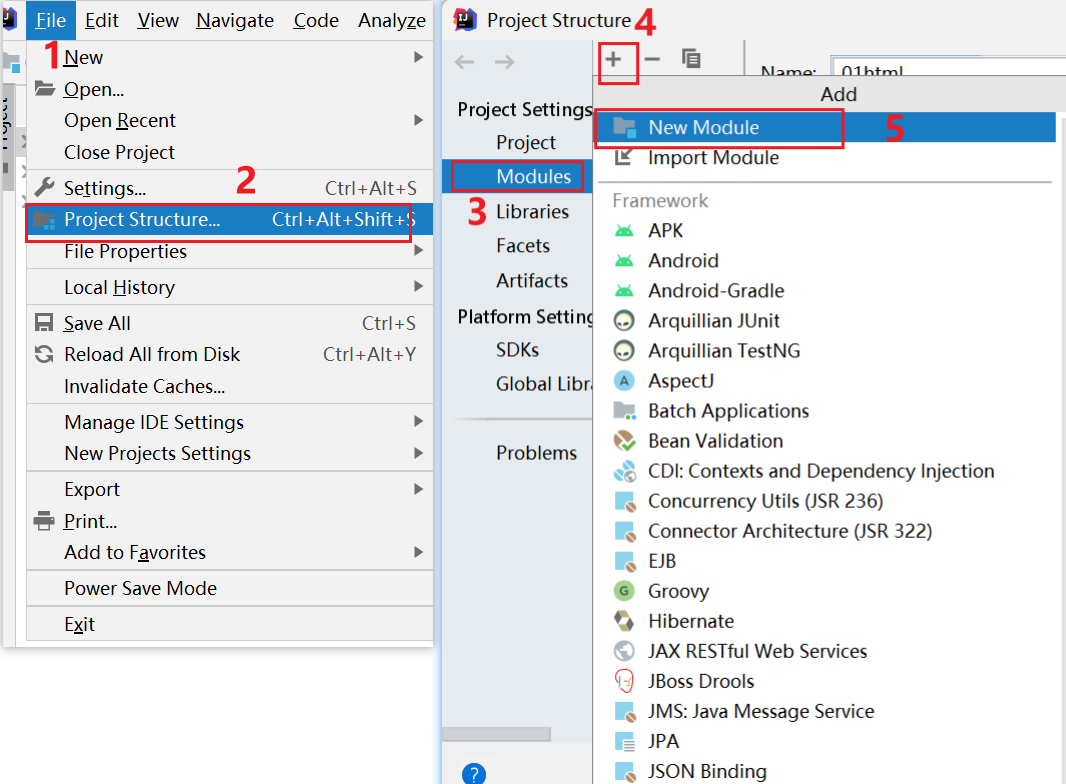Expand the Export submenu arrow

point(419,489)
